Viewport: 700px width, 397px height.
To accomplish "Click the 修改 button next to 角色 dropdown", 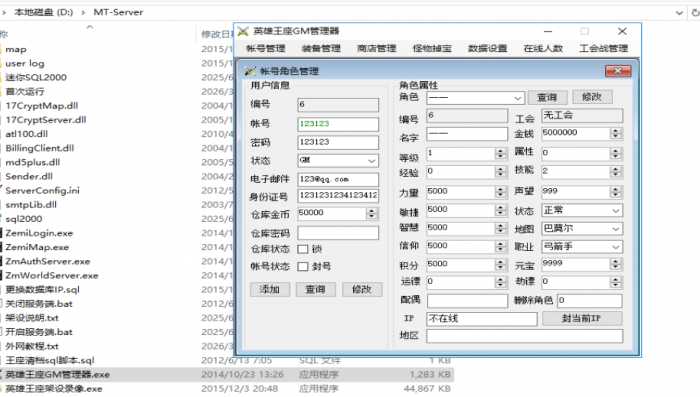I will pos(592,97).
